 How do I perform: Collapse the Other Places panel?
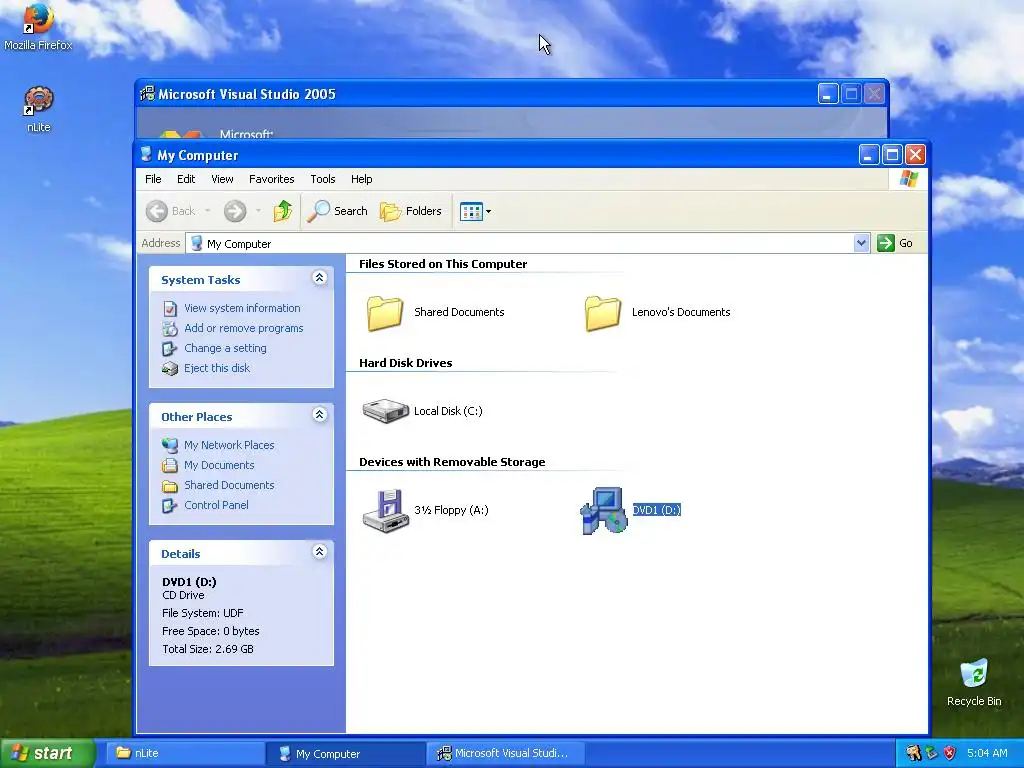tap(319, 415)
